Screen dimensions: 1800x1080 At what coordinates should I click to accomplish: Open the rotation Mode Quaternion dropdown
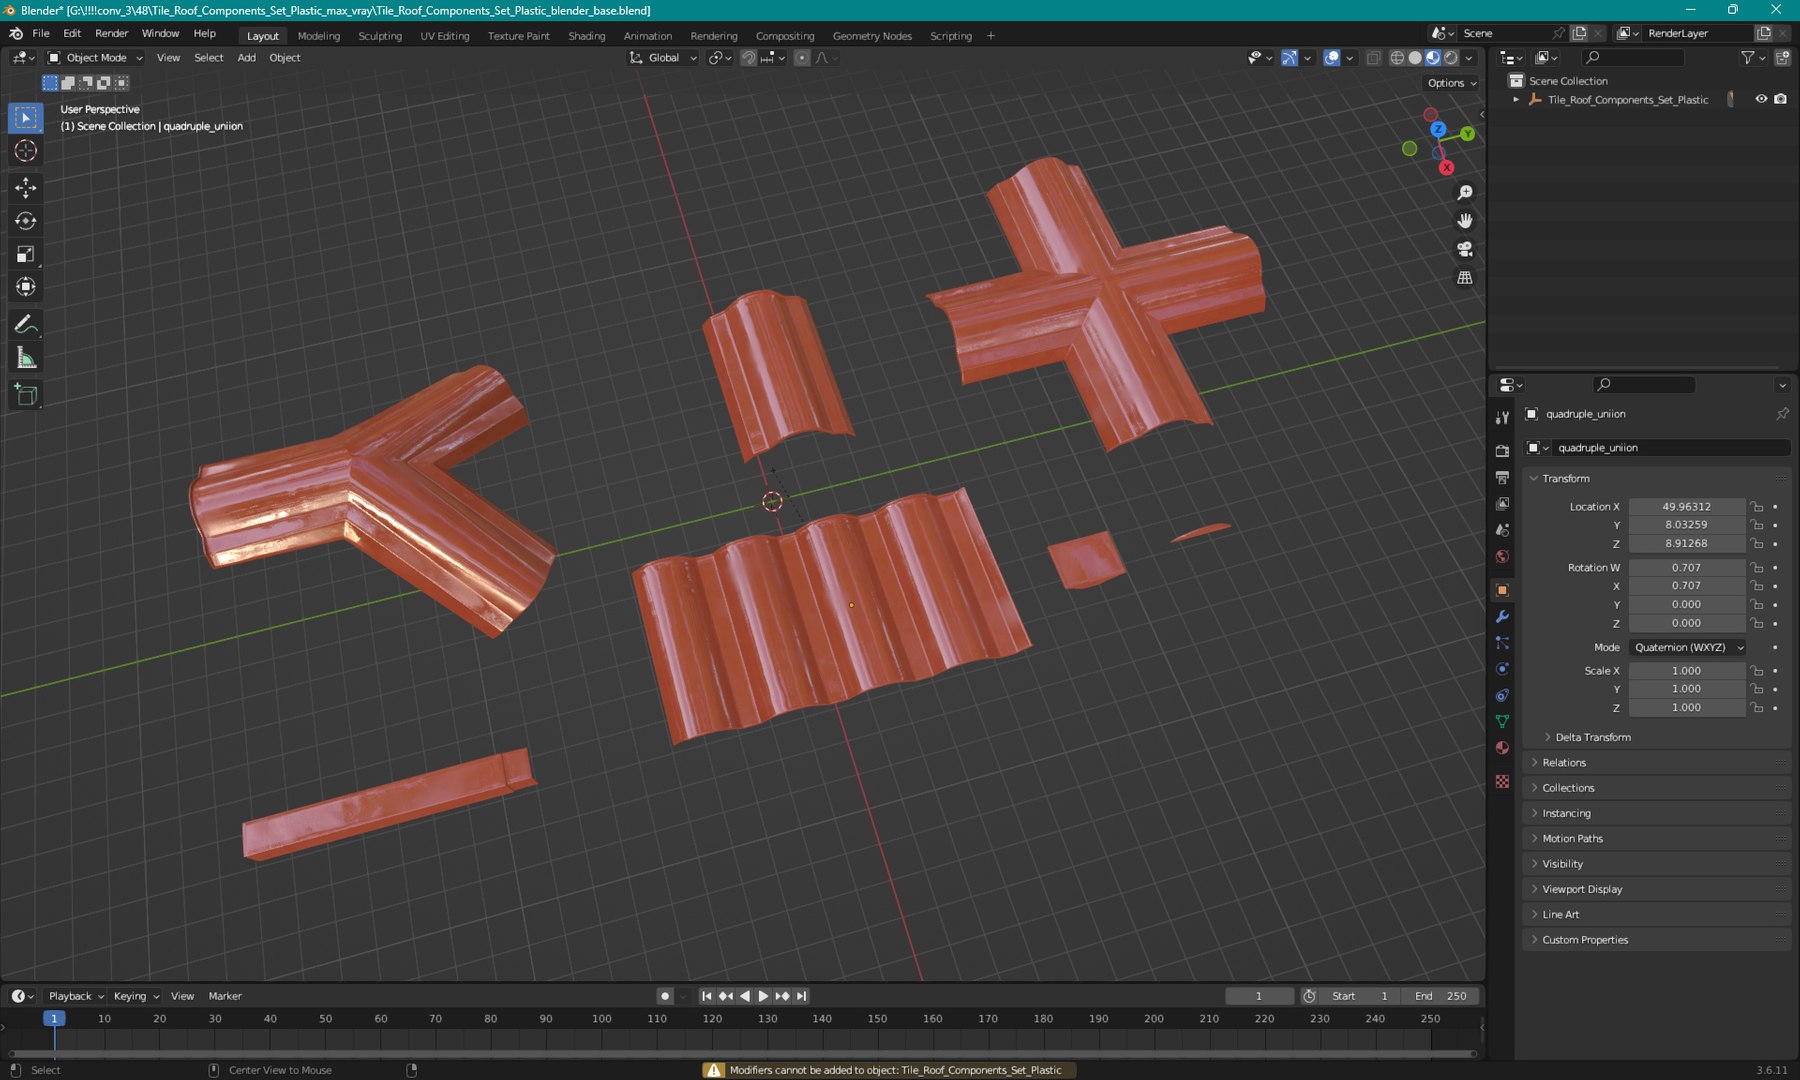[x=1688, y=647]
